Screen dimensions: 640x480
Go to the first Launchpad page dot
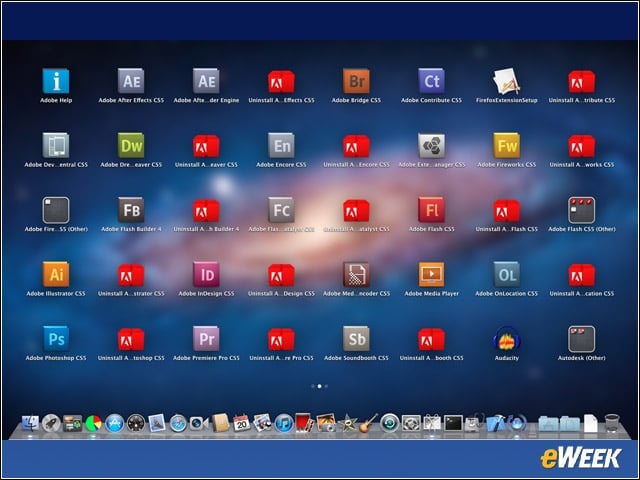[x=313, y=386]
